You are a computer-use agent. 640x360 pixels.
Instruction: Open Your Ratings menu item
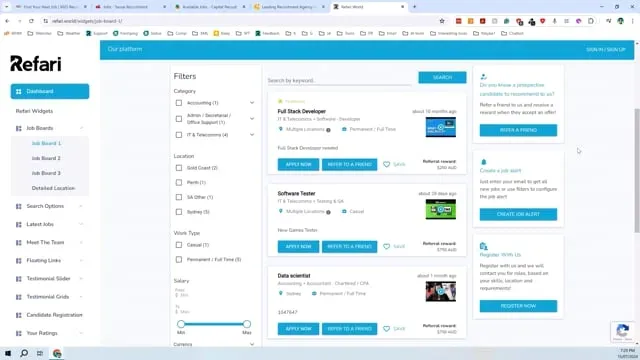[x=42, y=333]
